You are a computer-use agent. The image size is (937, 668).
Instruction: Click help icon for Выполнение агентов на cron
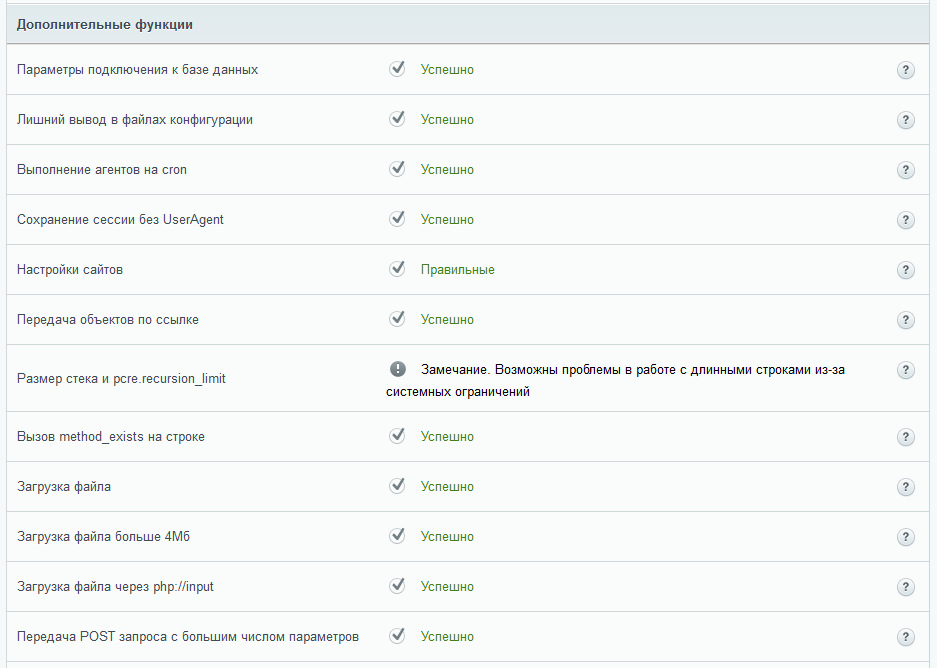[x=906, y=170]
